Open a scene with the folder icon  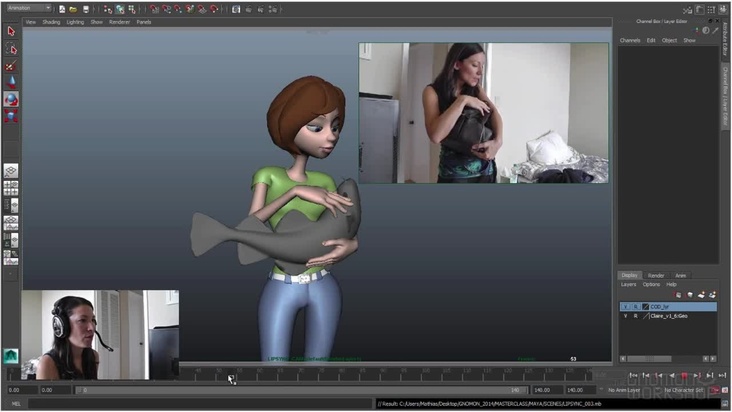click(x=73, y=9)
